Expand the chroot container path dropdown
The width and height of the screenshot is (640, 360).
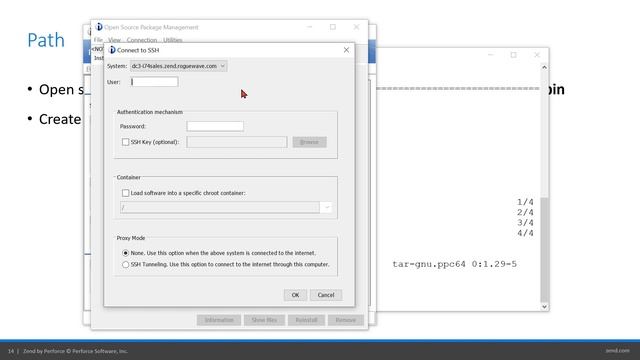(327, 207)
